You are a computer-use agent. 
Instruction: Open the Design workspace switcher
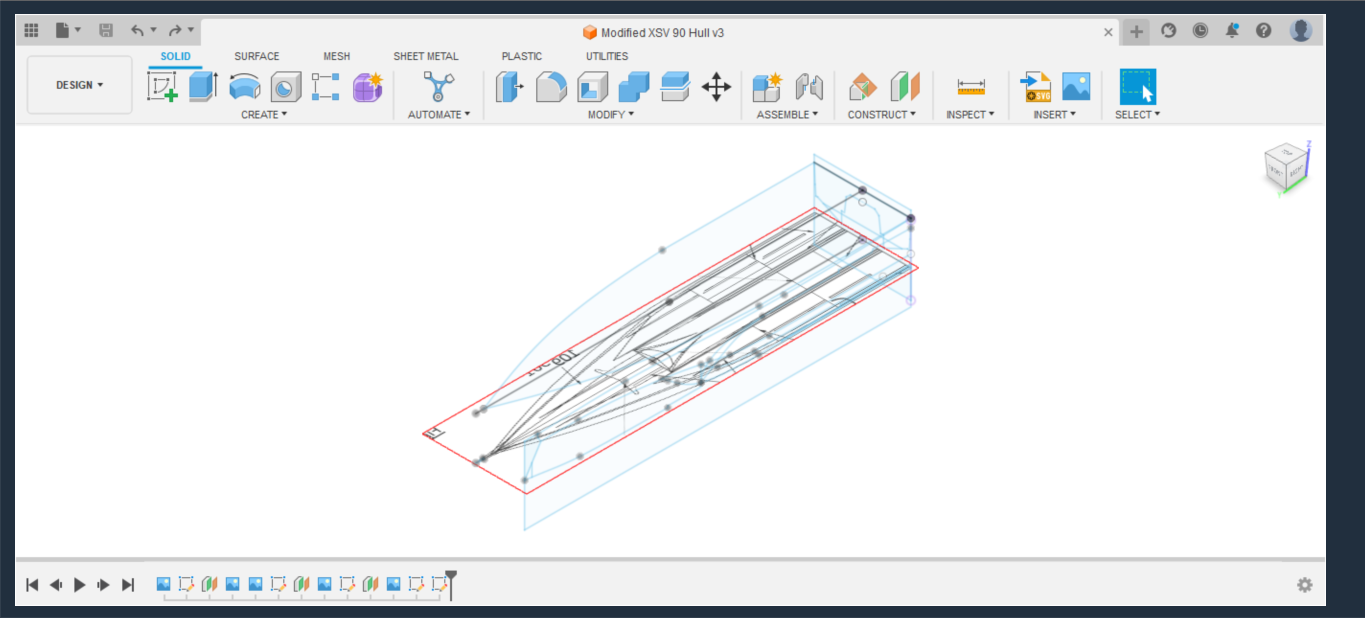tap(79, 85)
